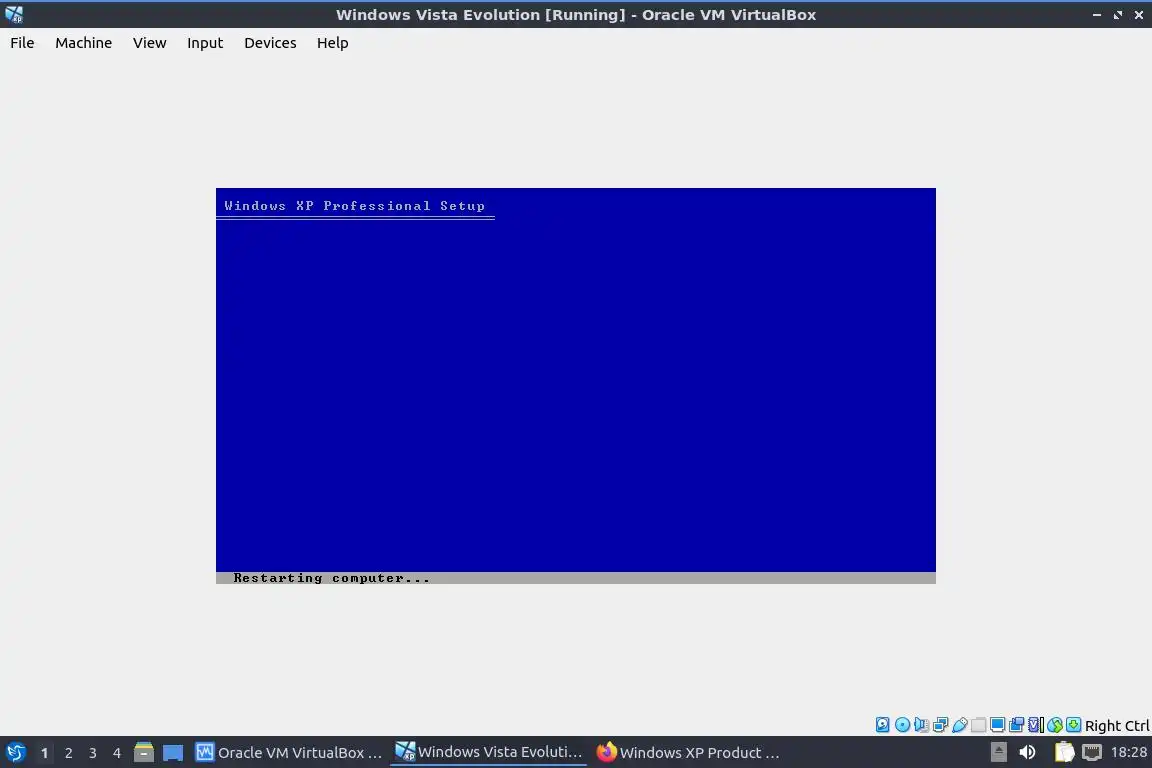This screenshot has width=1152, height=768.
Task: Open the File menu
Action: (x=22, y=43)
